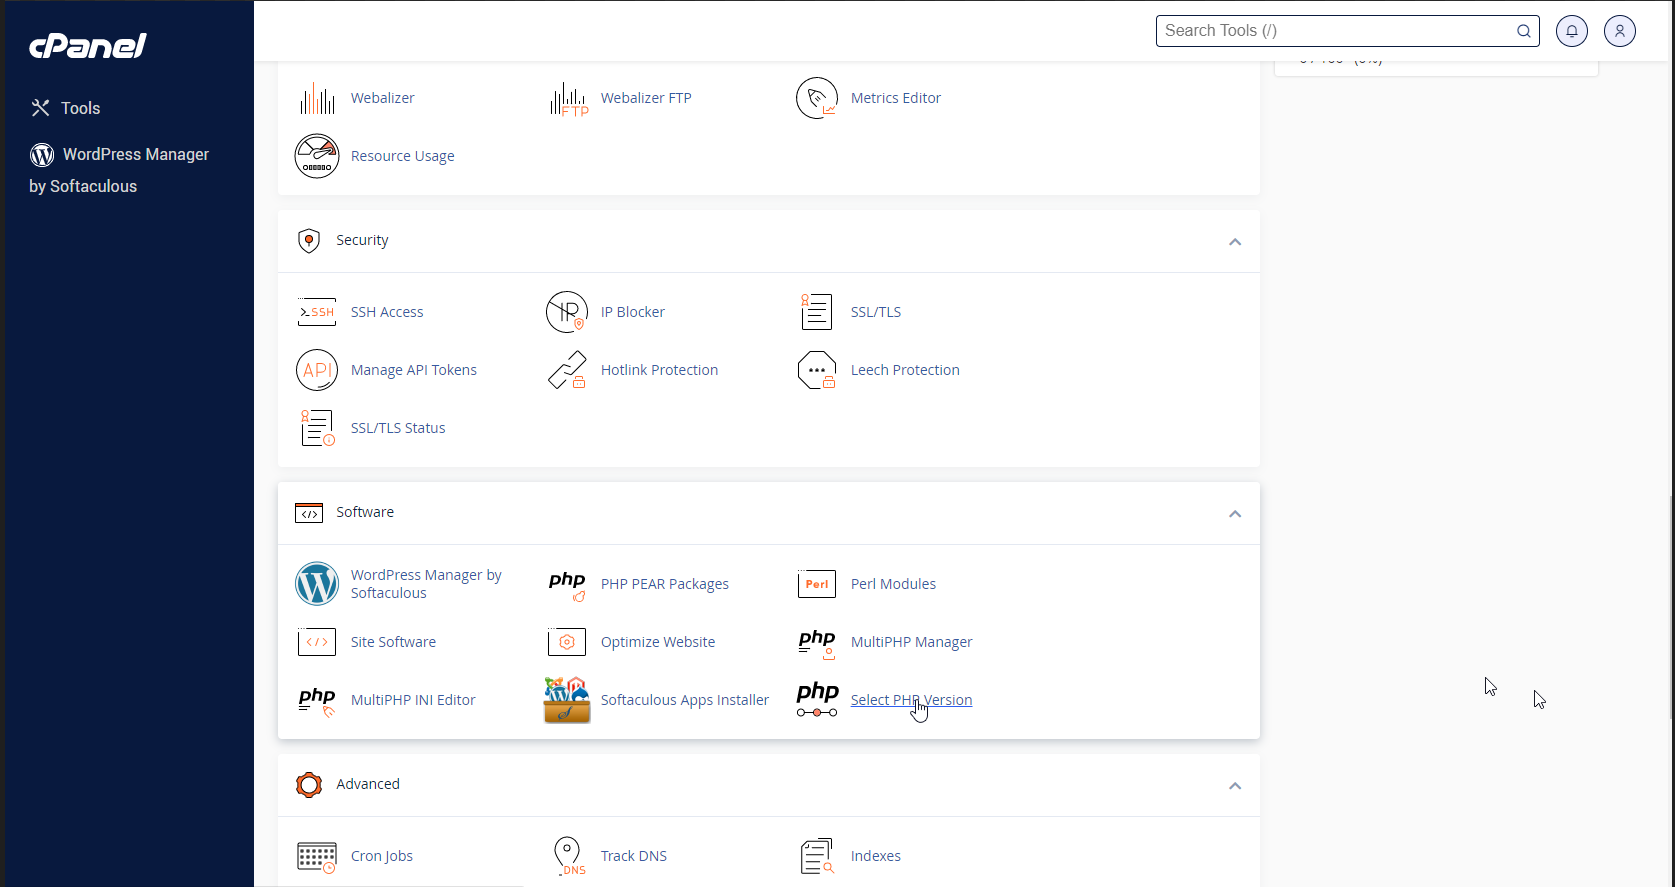1675x887 pixels.
Task: Open the Site Software icon
Action: 317,642
